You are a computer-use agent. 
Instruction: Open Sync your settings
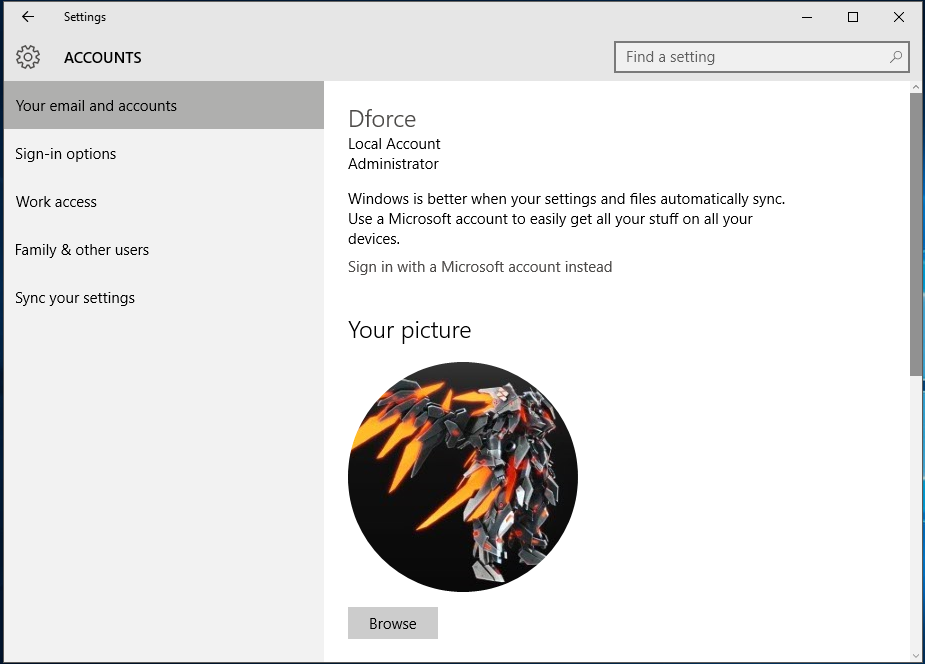164,298
